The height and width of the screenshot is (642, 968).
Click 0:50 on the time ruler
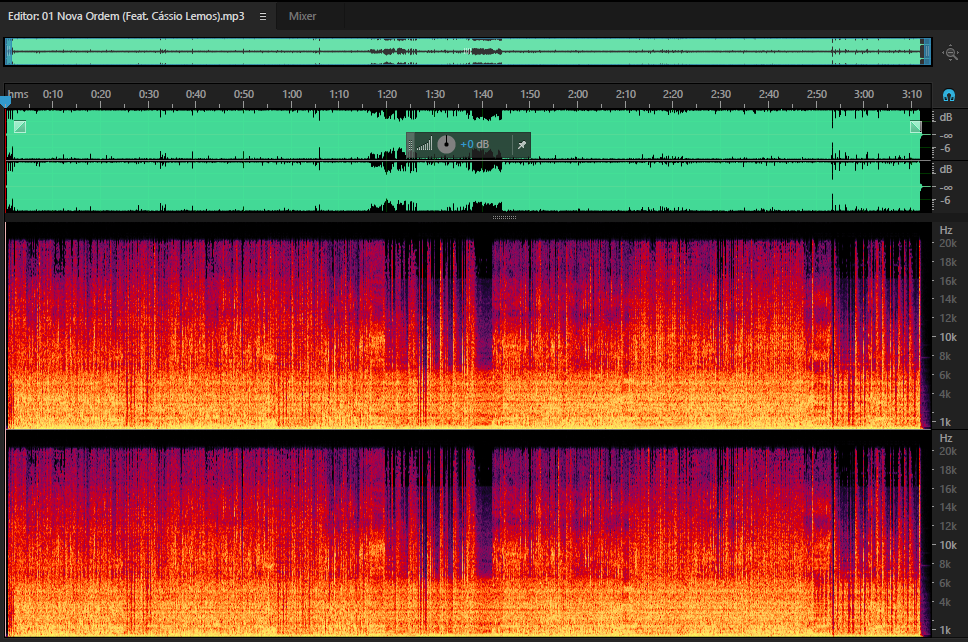coord(244,94)
